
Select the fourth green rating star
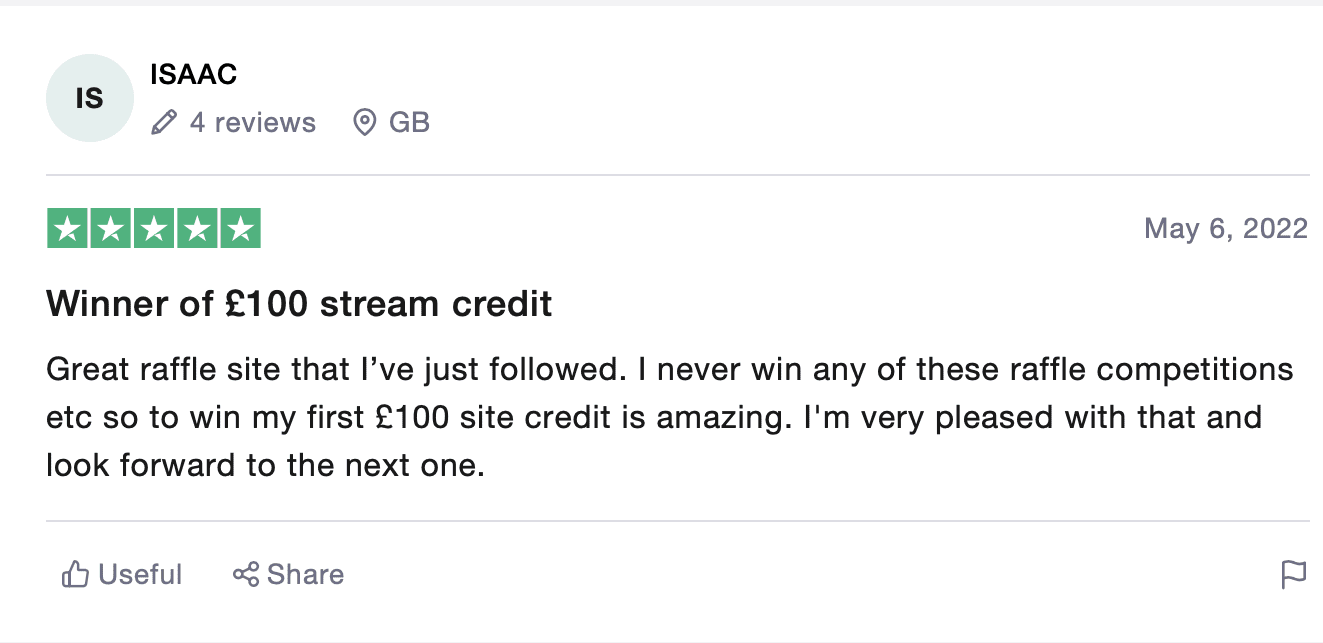coord(197,229)
